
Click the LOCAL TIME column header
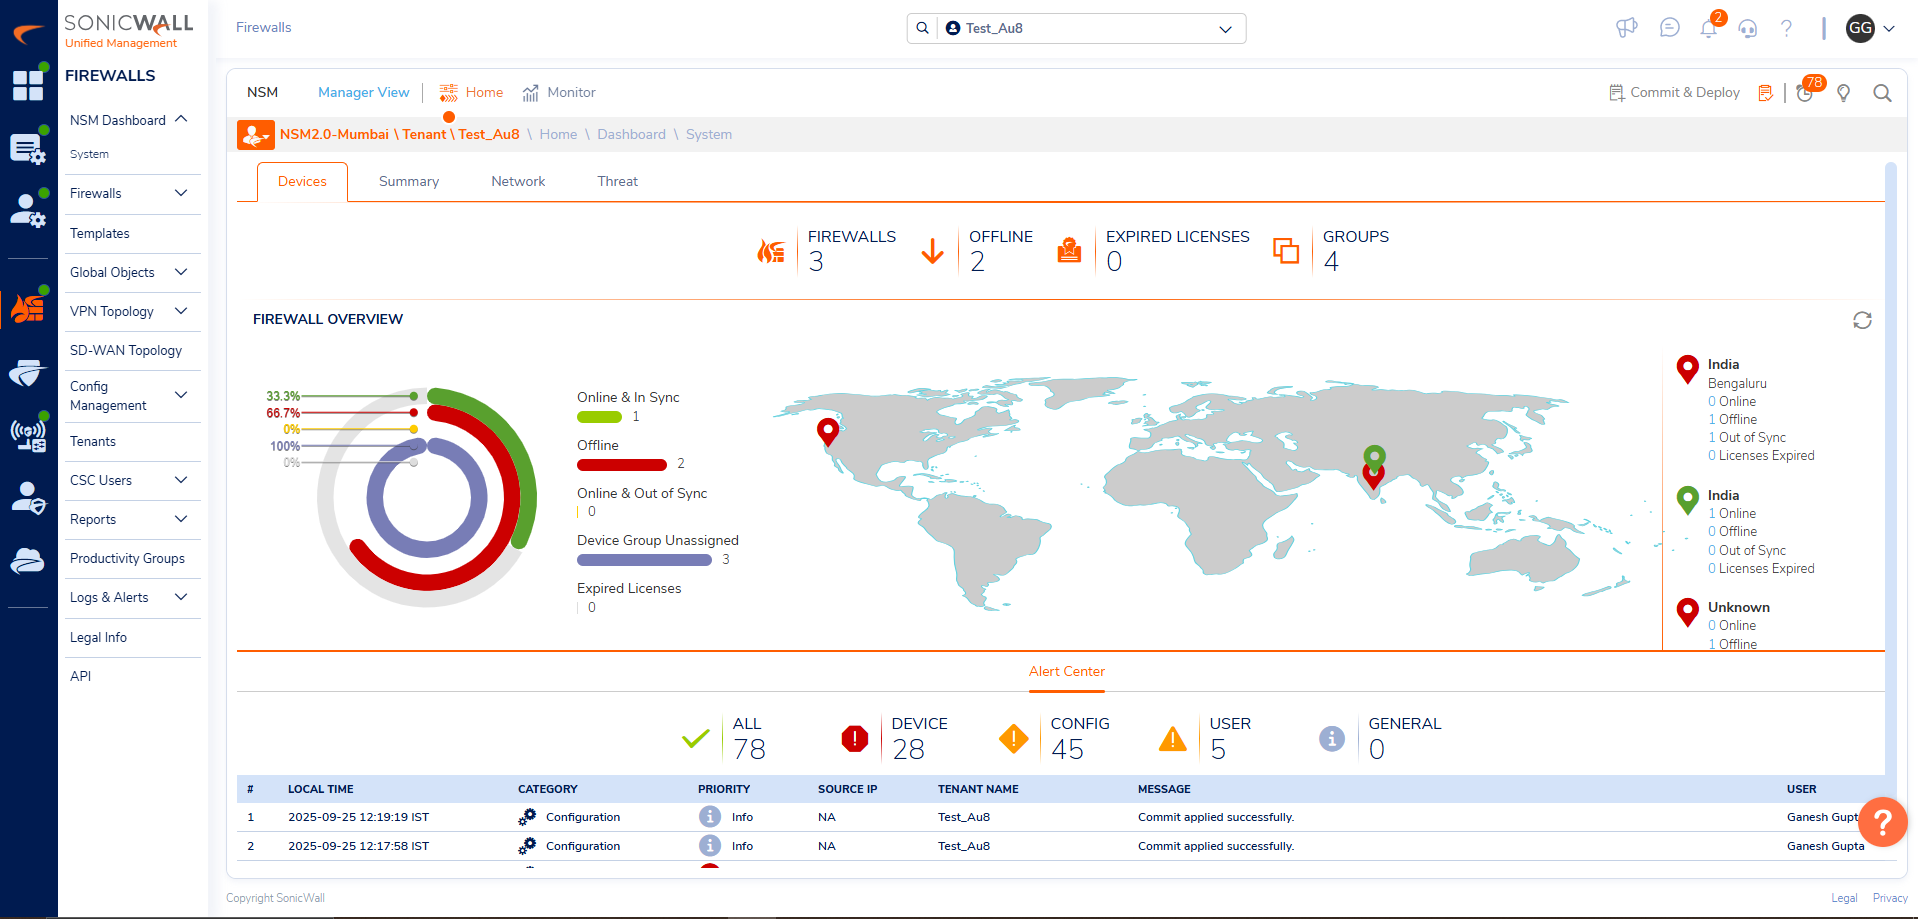[320, 789]
